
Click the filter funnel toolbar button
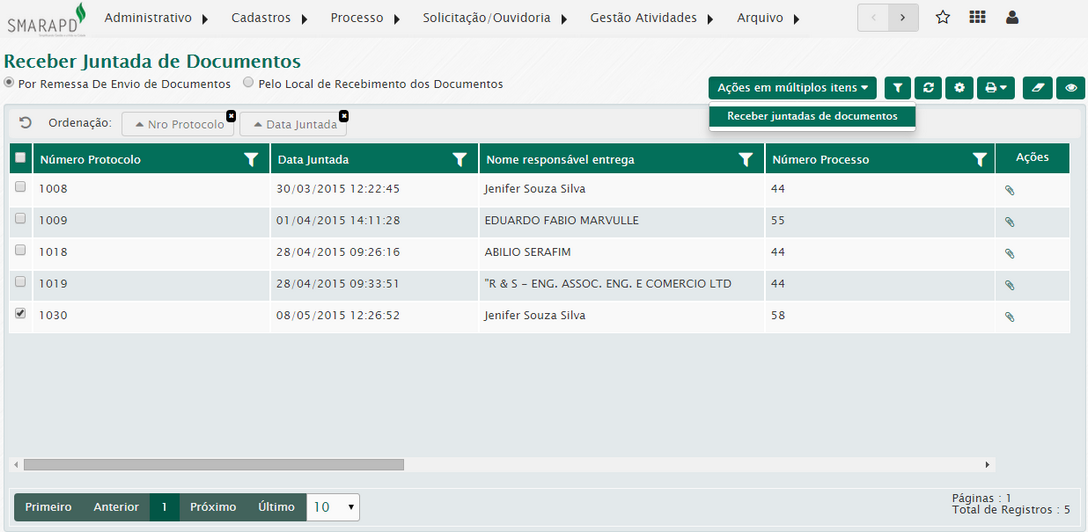[x=898, y=88]
